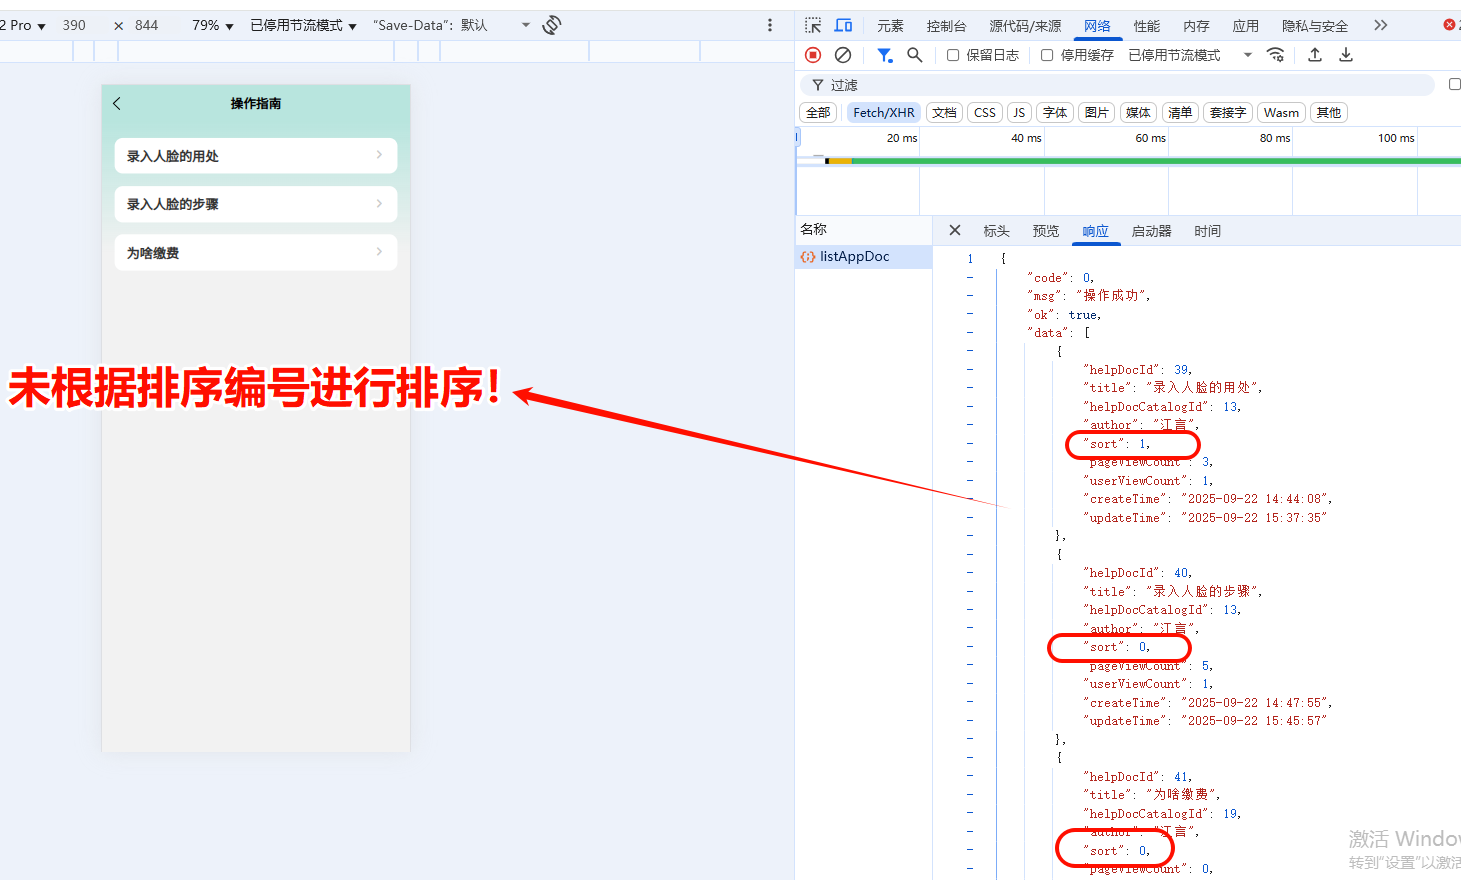Screen dimensions: 1461x880
Task: Toggle the device toolbar icon
Action: 842,24
